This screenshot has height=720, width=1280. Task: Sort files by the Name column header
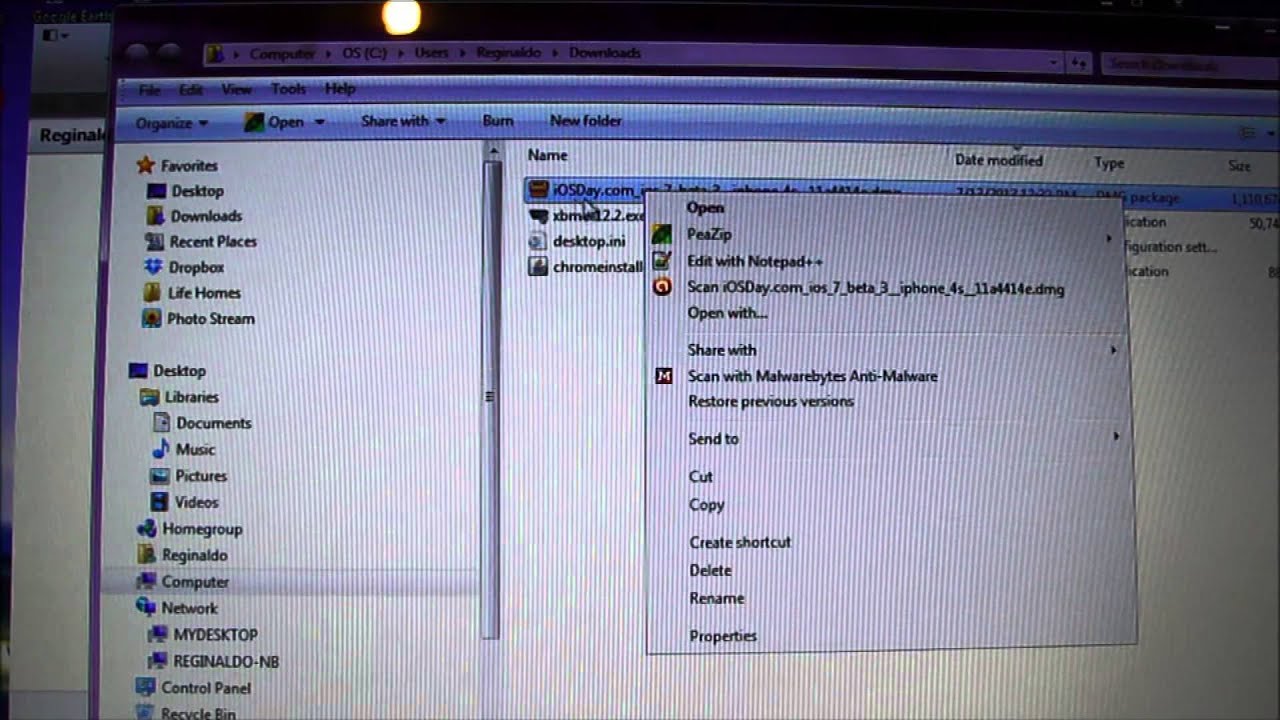tap(547, 155)
